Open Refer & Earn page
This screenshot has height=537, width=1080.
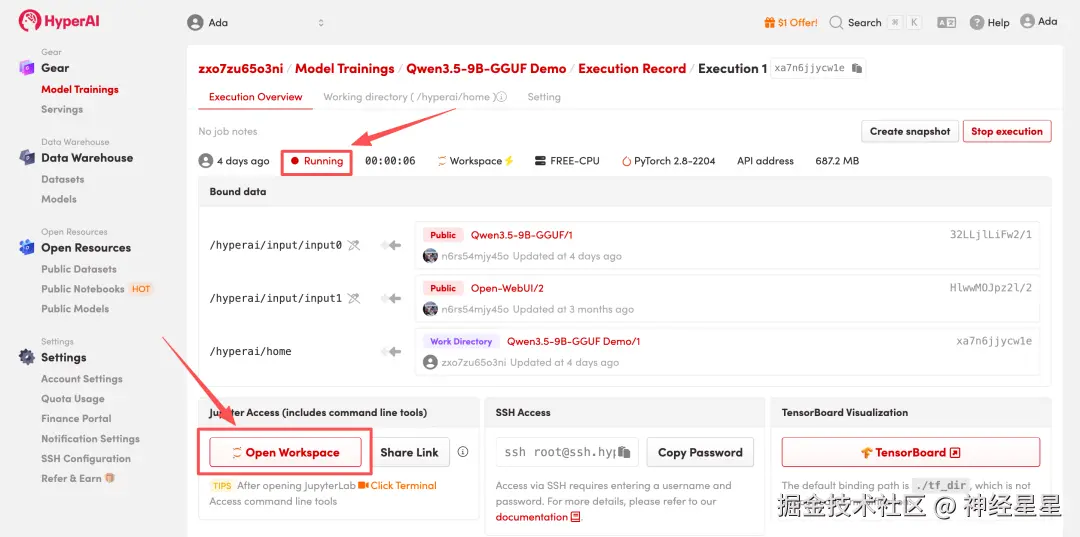[x=72, y=478]
